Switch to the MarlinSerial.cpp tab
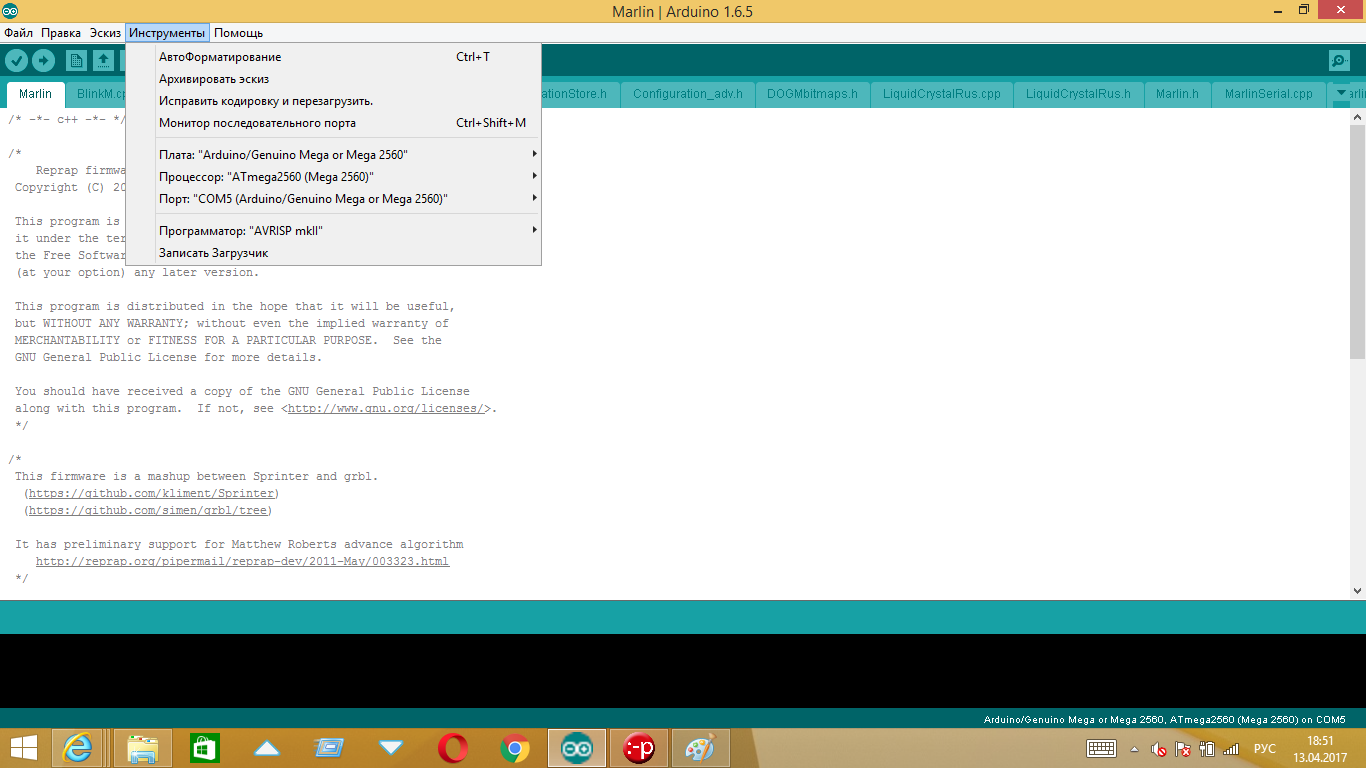This screenshot has width=1366, height=768. (x=1268, y=94)
